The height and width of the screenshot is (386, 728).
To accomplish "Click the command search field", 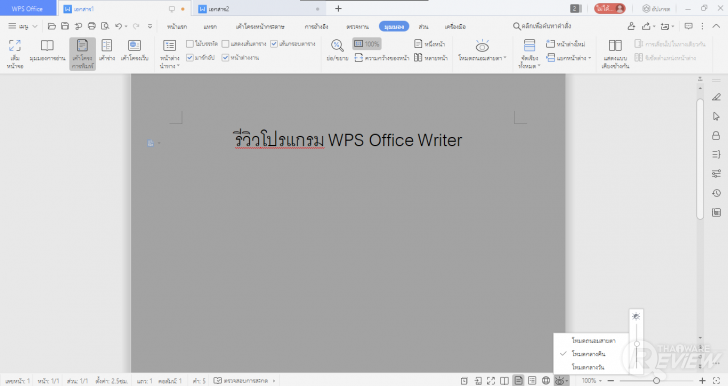I will click(542, 26).
